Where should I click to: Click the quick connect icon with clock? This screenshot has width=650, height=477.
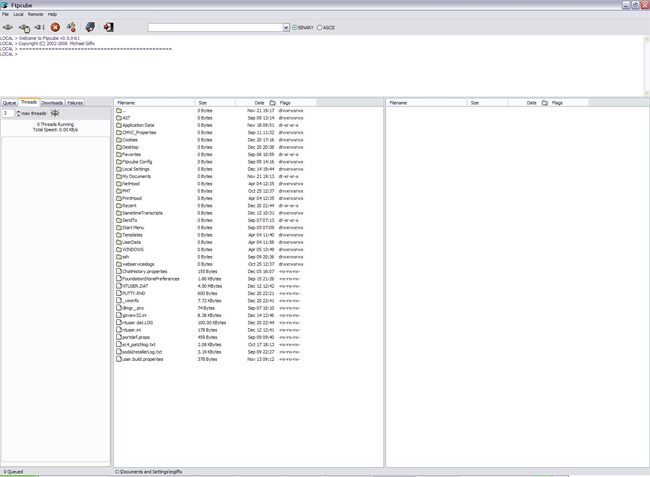24,28
